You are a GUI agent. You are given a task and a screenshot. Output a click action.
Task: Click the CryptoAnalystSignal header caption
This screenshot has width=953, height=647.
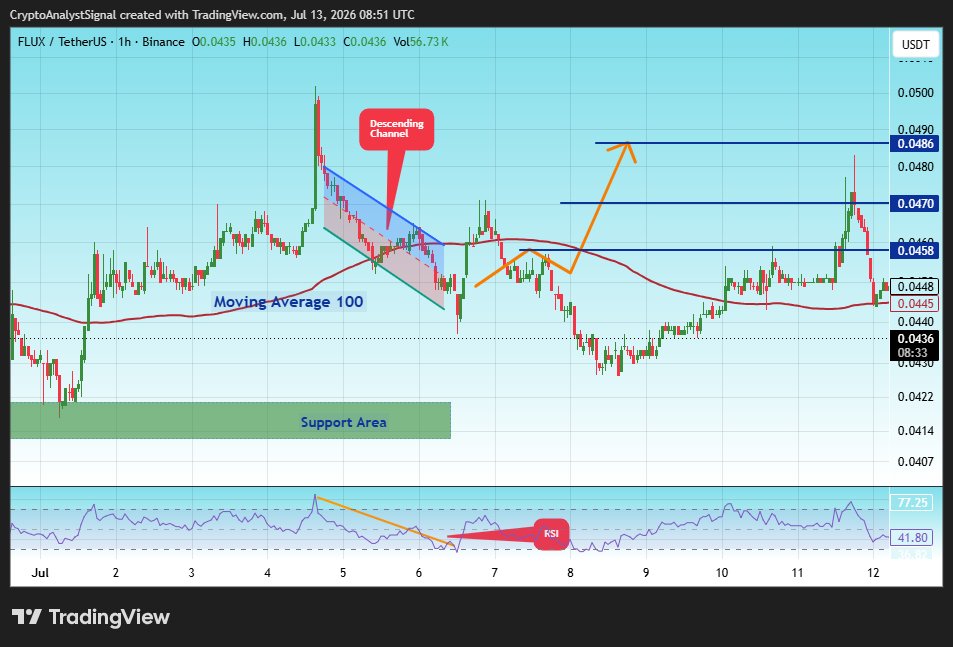click(212, 15)
